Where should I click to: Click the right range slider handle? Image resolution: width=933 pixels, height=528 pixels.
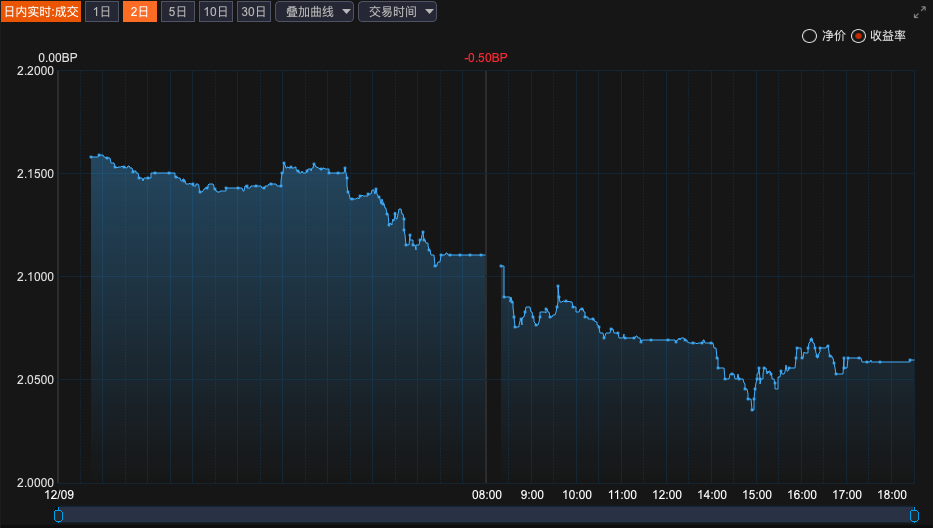[914, 515]
